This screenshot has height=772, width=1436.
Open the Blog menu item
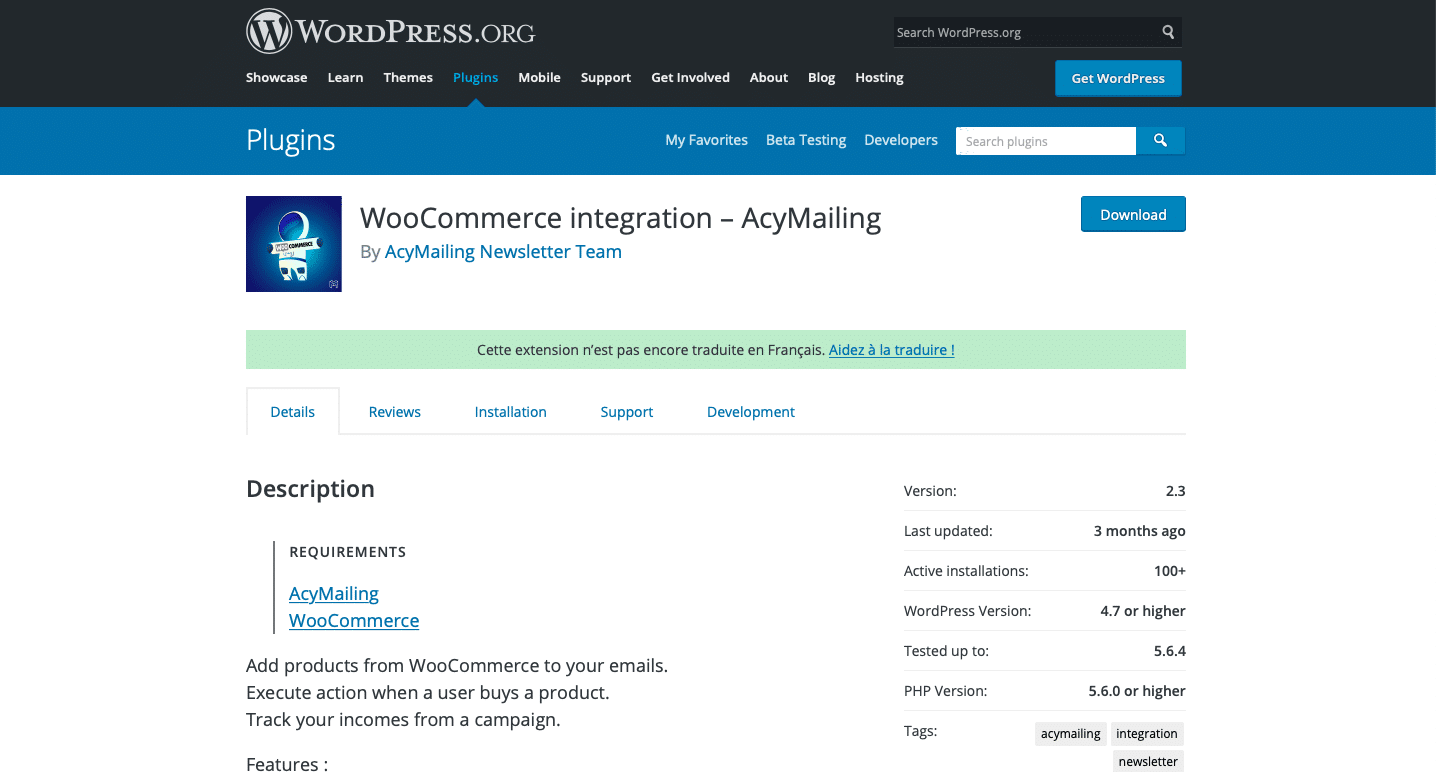821,77
